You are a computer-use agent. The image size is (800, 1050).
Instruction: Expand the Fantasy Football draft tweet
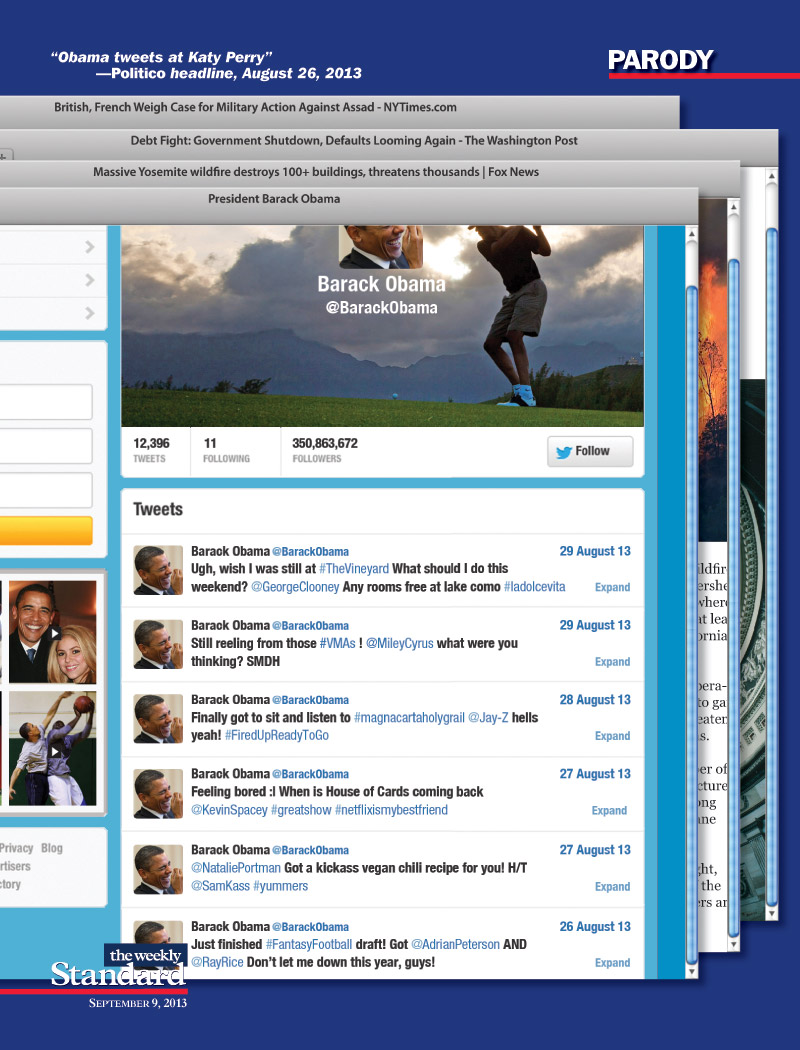pyautogui.click(x=612, y=962)
